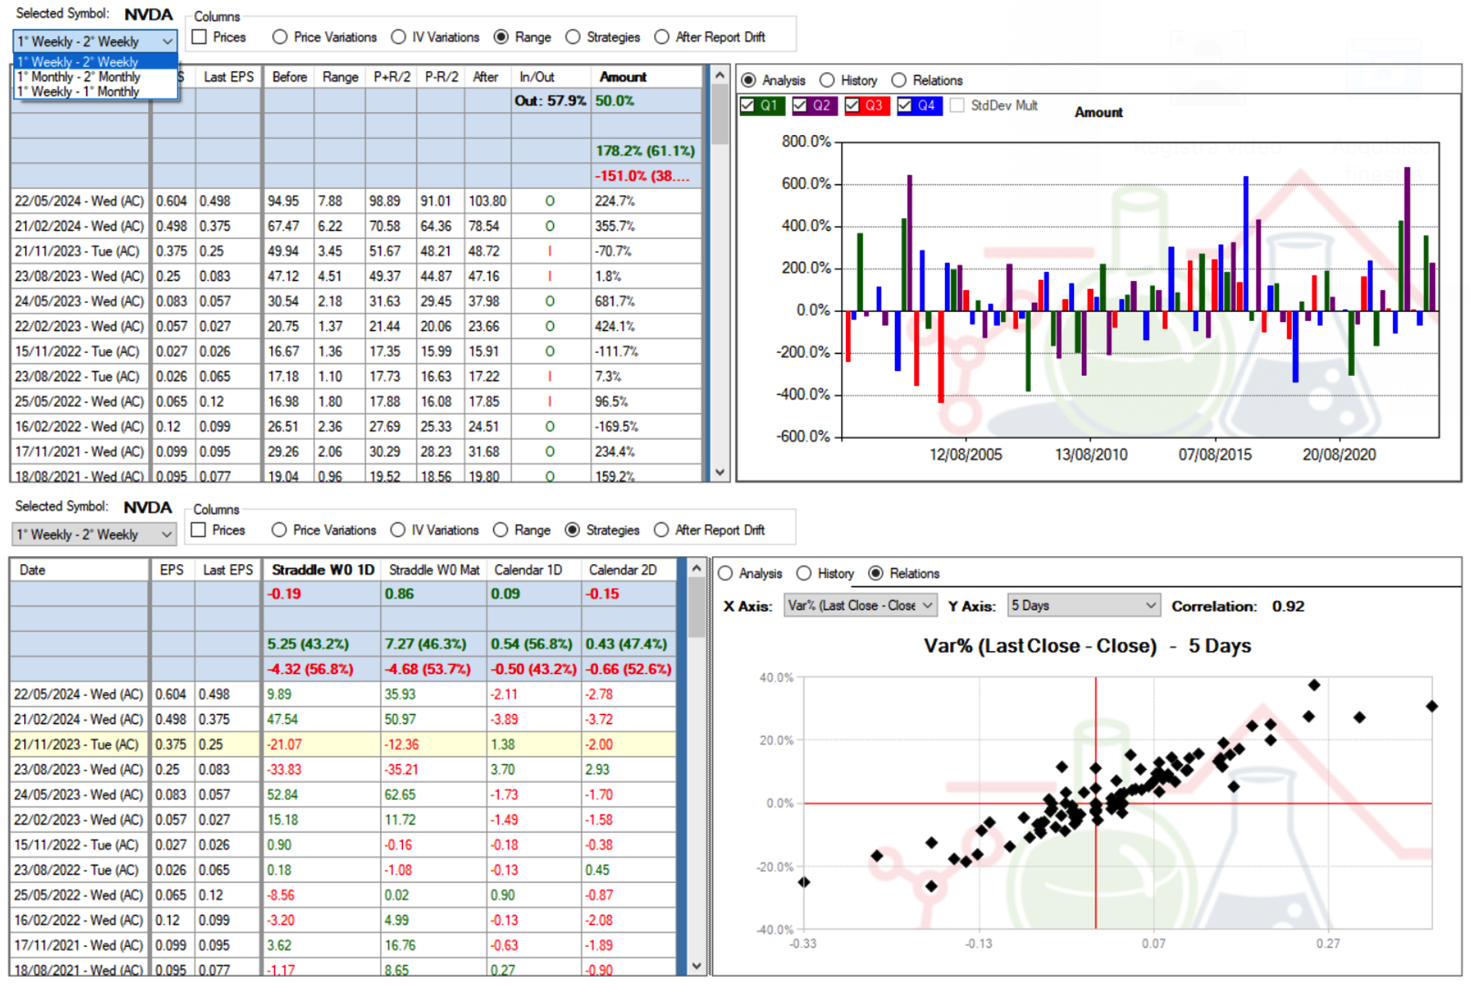
Task: Select Range radio in upper panel
Action: coord(501,37)
